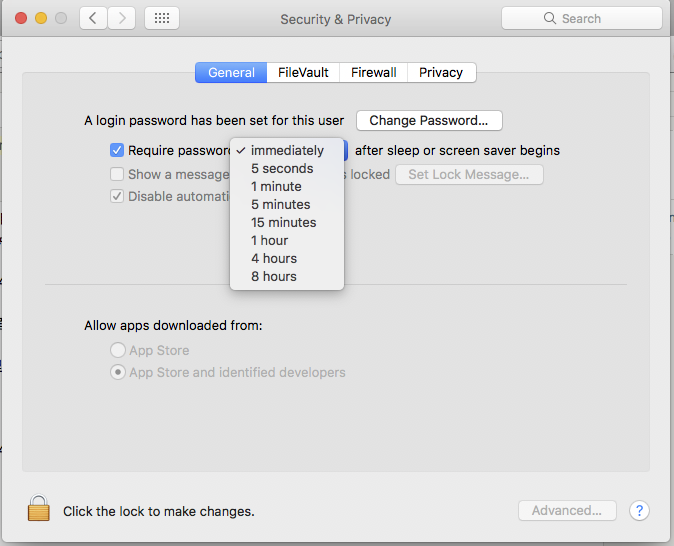Open the Privacy tab
Image resolution: width=674 pixels, height=546 pixels.
coord(441,72)
